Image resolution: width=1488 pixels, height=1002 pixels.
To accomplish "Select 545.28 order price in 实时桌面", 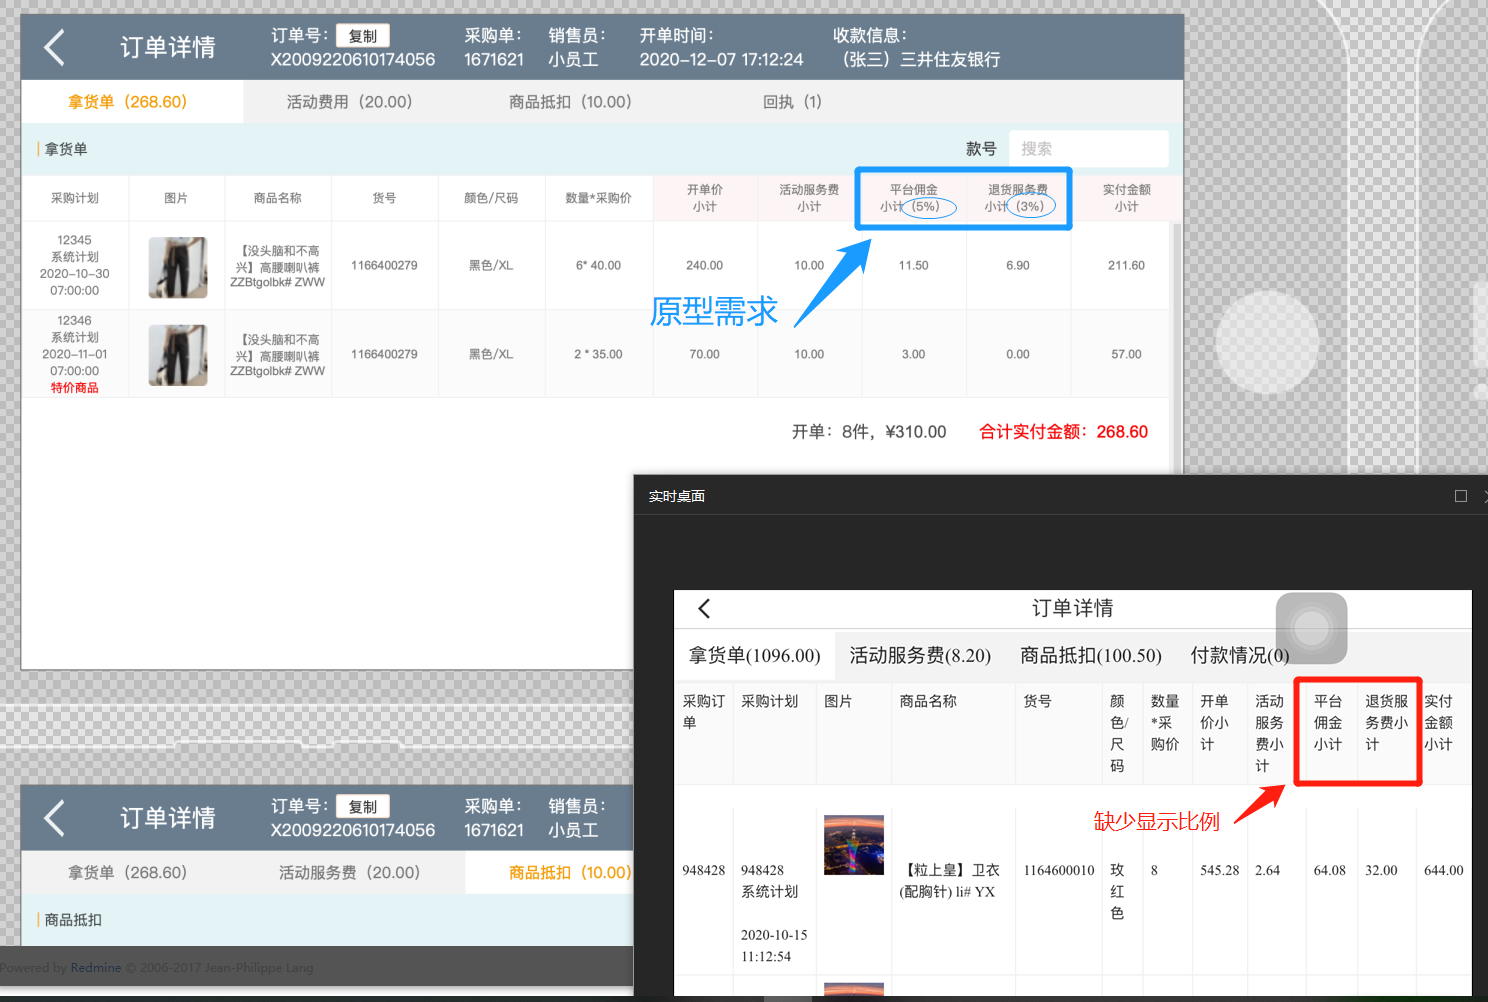I will (x=1220, y=871).
